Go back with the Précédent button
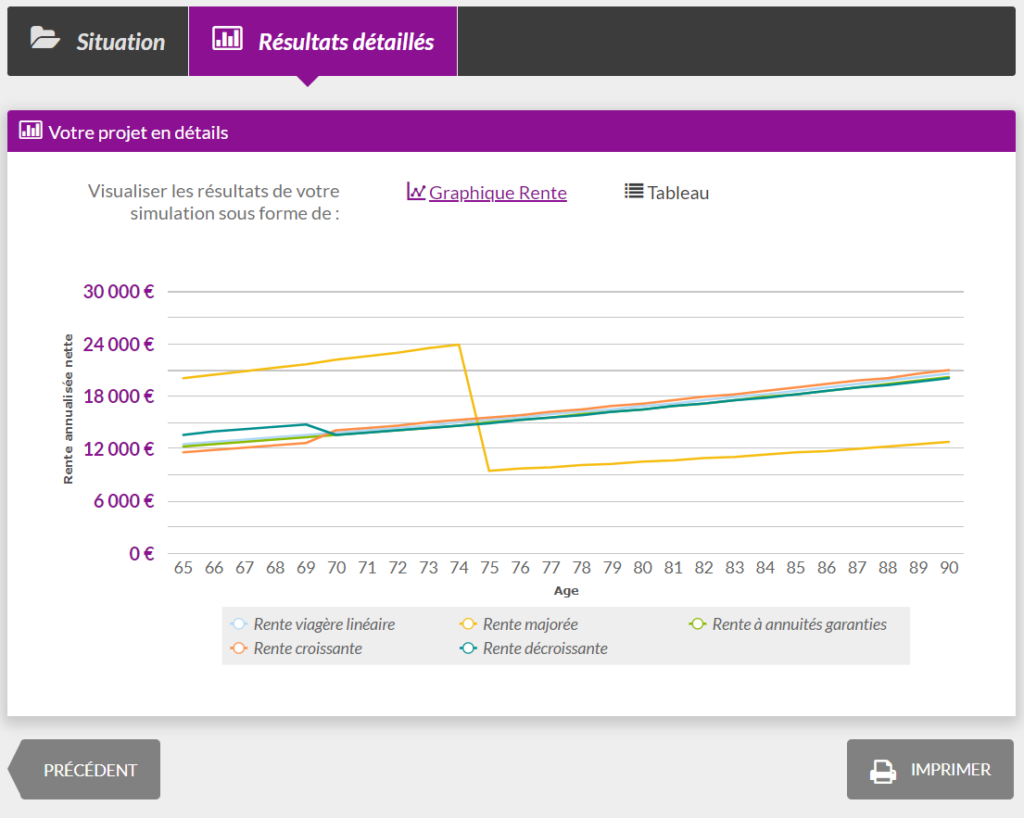Viewport: 1024px width, 818px height. click(88, 770)
